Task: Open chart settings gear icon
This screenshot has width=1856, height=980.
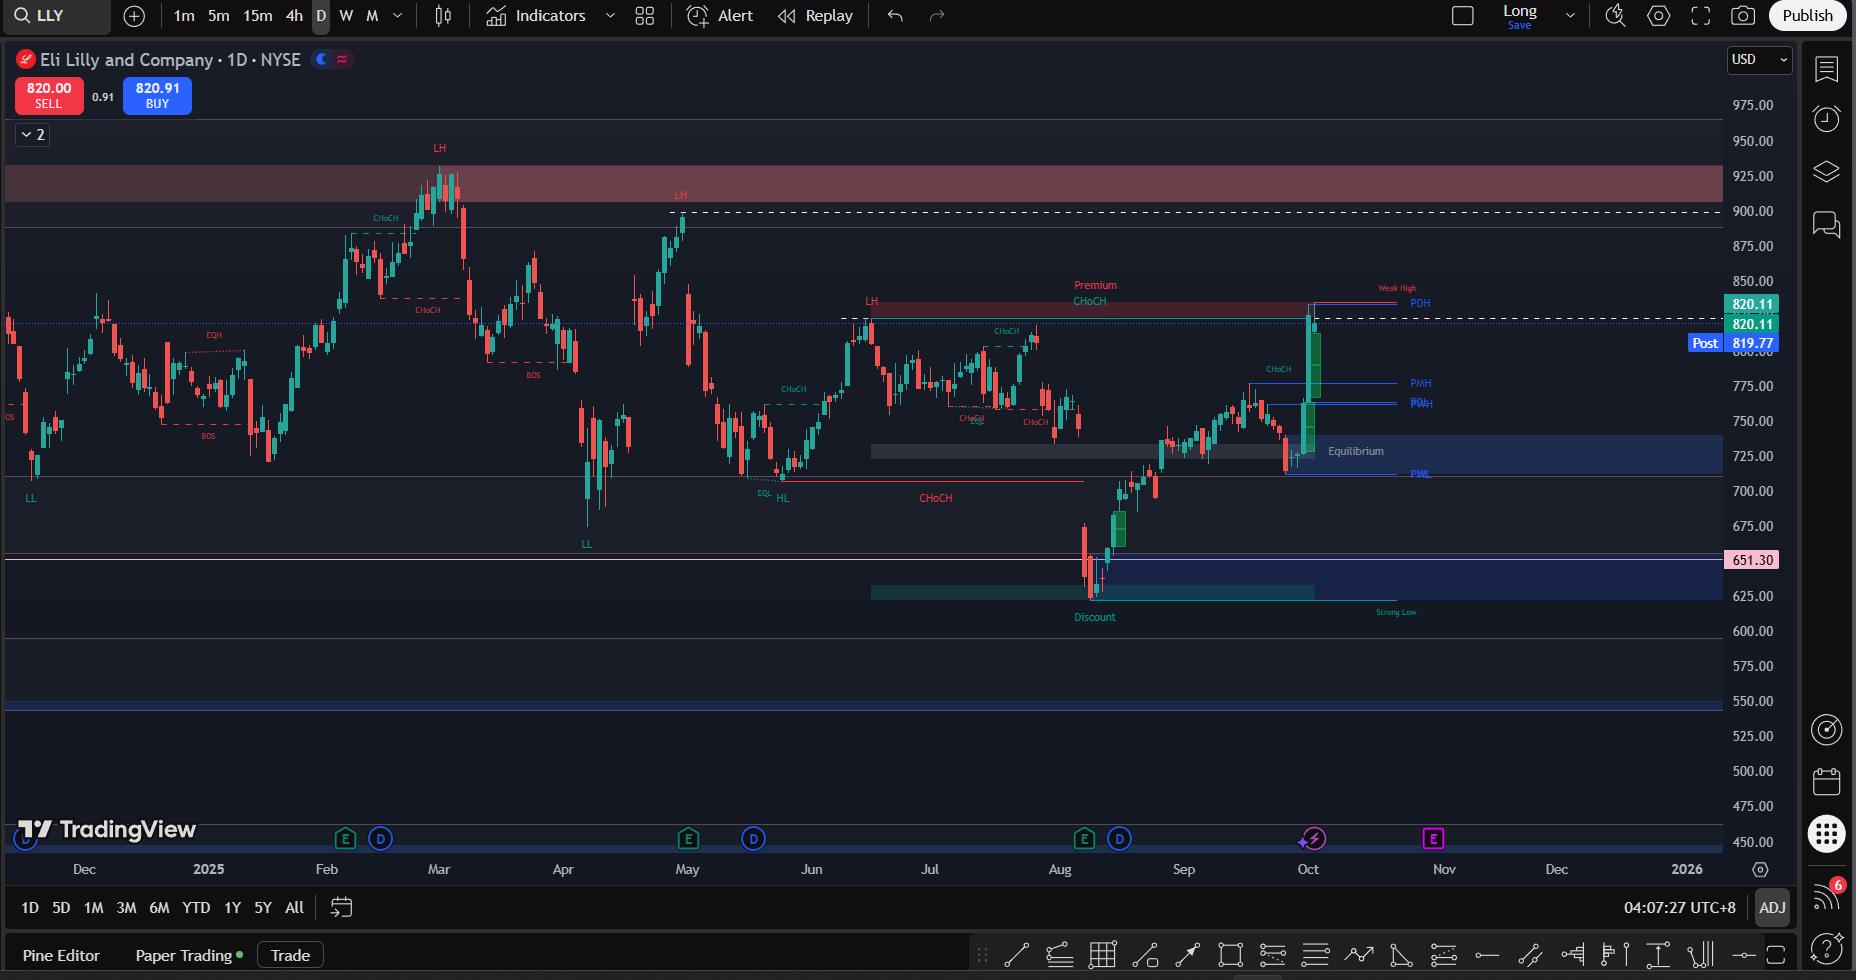Action: tap(1658, 16)
